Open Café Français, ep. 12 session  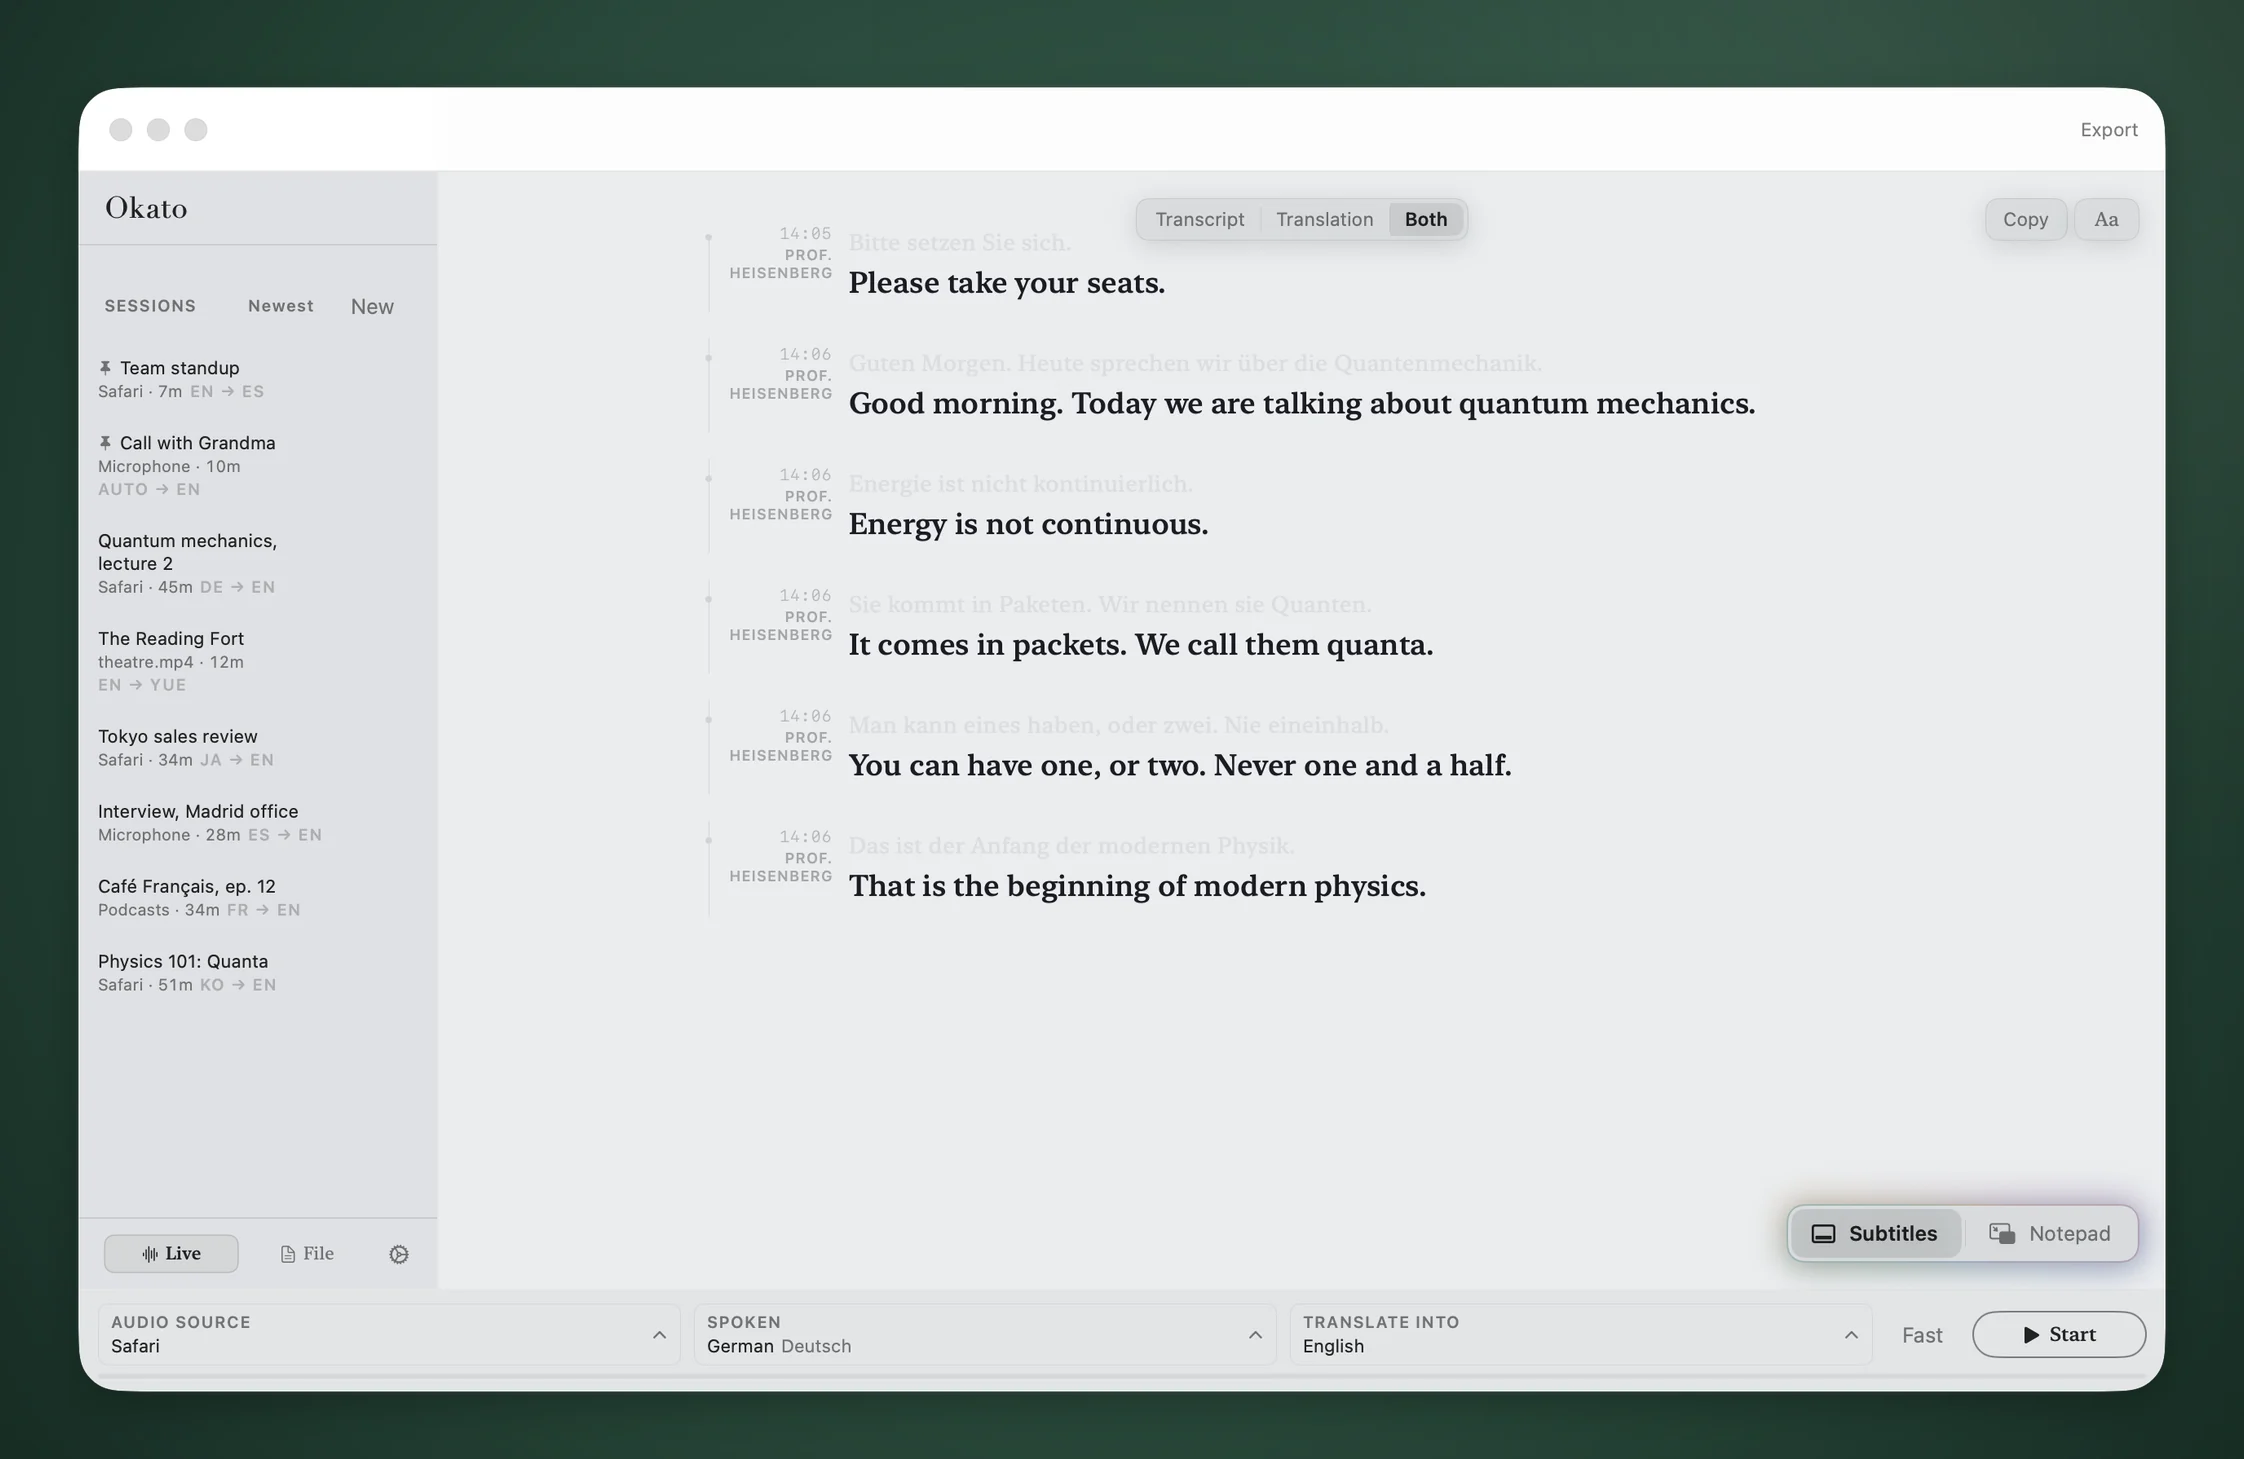click(258, 897)
